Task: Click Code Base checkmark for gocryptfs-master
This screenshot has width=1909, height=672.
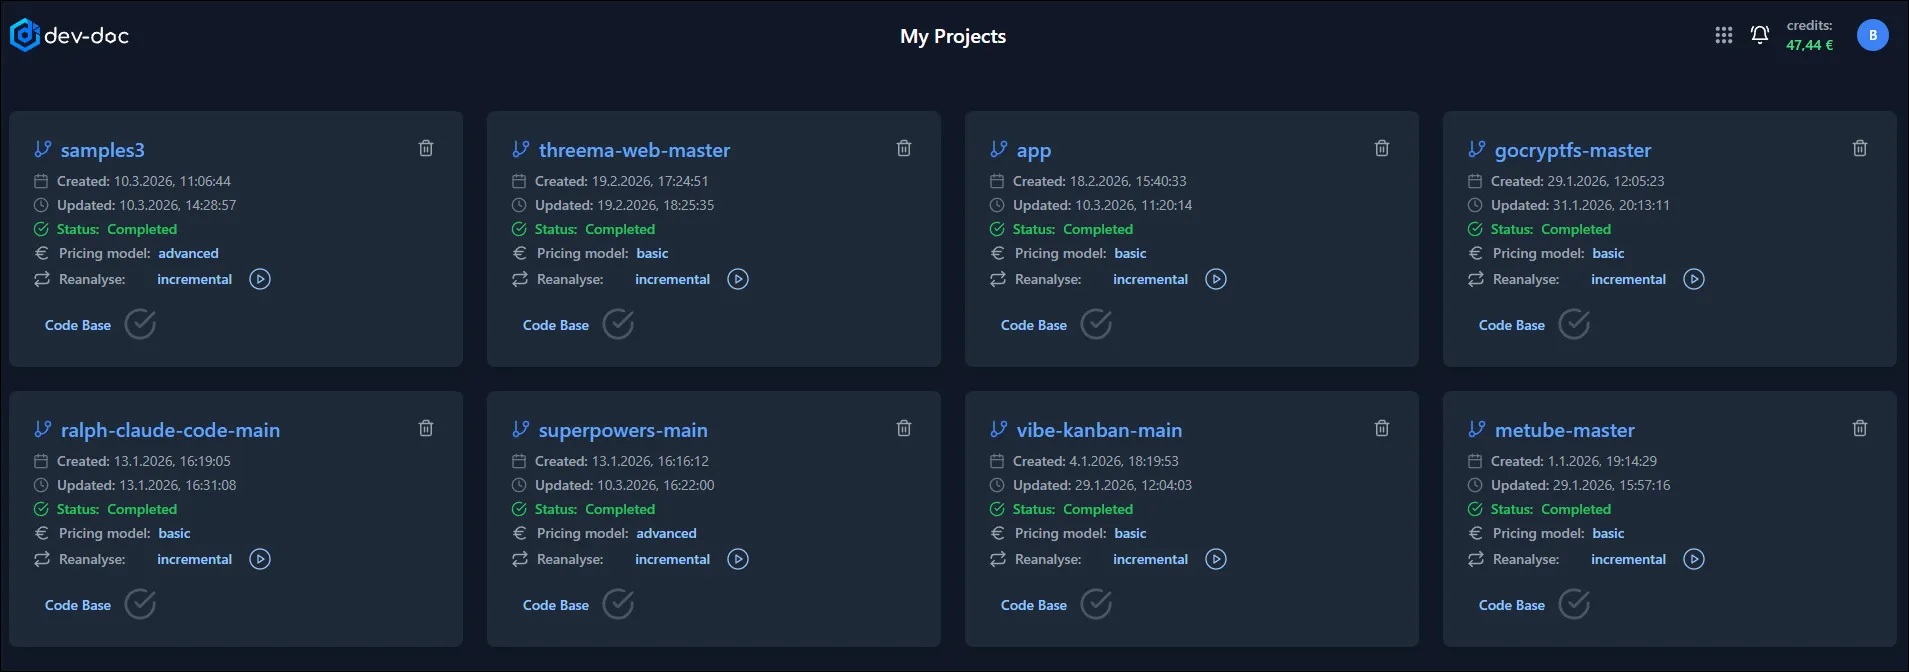Action: tap(1574, 324)
